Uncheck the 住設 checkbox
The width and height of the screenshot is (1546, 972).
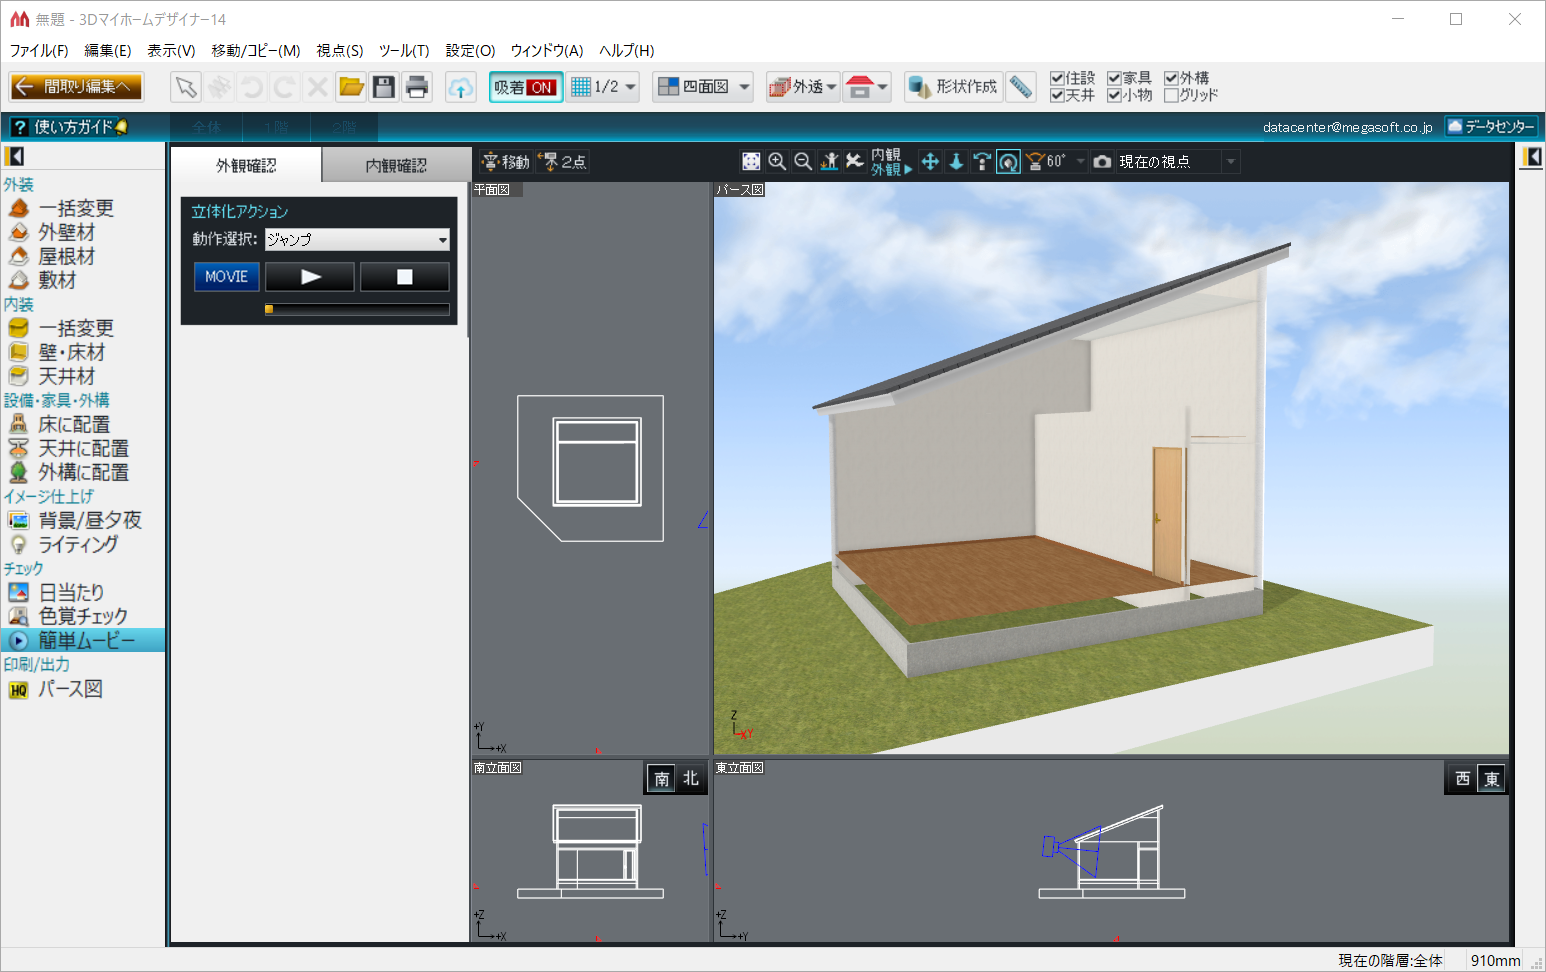coord(1057,78)
